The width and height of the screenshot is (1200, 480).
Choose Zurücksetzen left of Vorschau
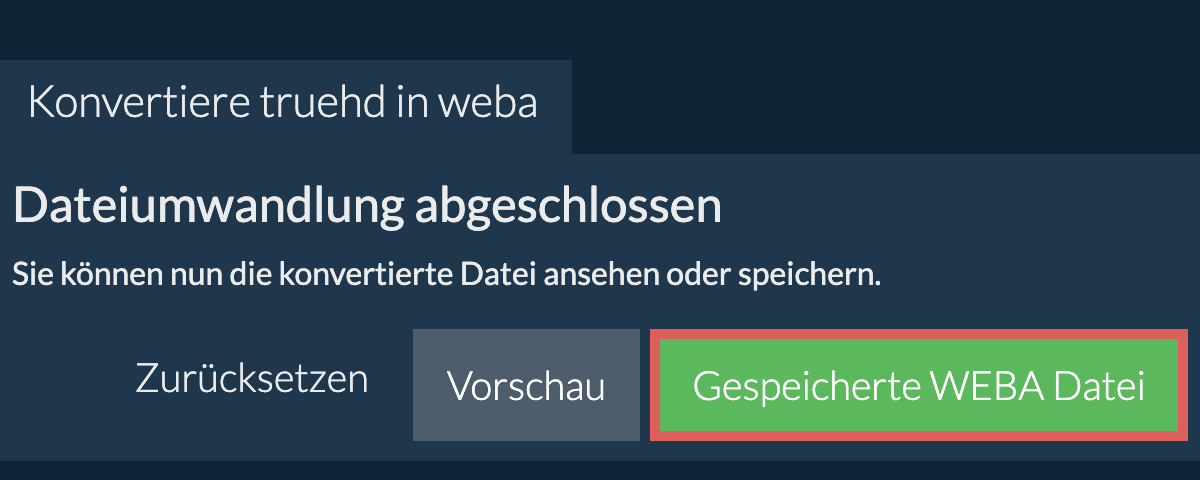[x=252, y=380]
